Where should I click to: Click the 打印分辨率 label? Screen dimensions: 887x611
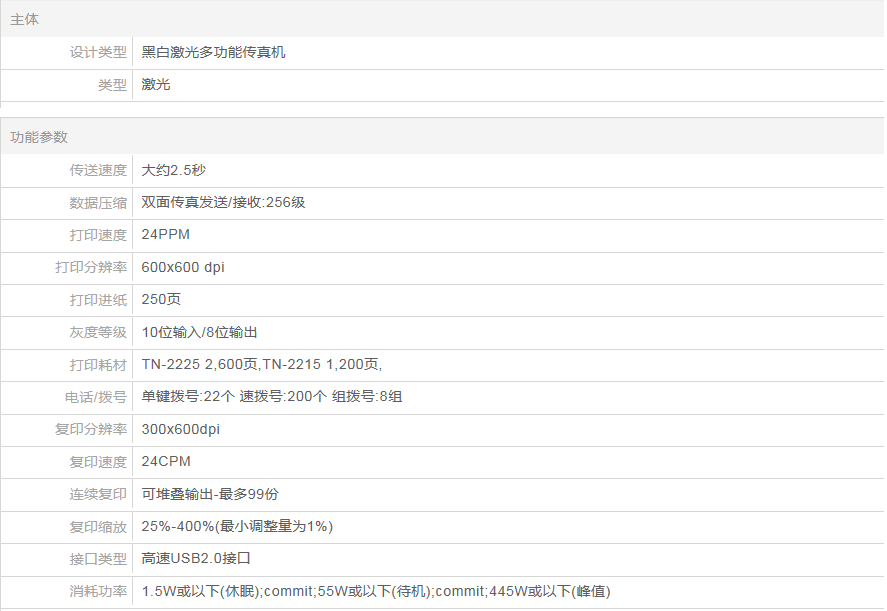click(x=91, y=268)
